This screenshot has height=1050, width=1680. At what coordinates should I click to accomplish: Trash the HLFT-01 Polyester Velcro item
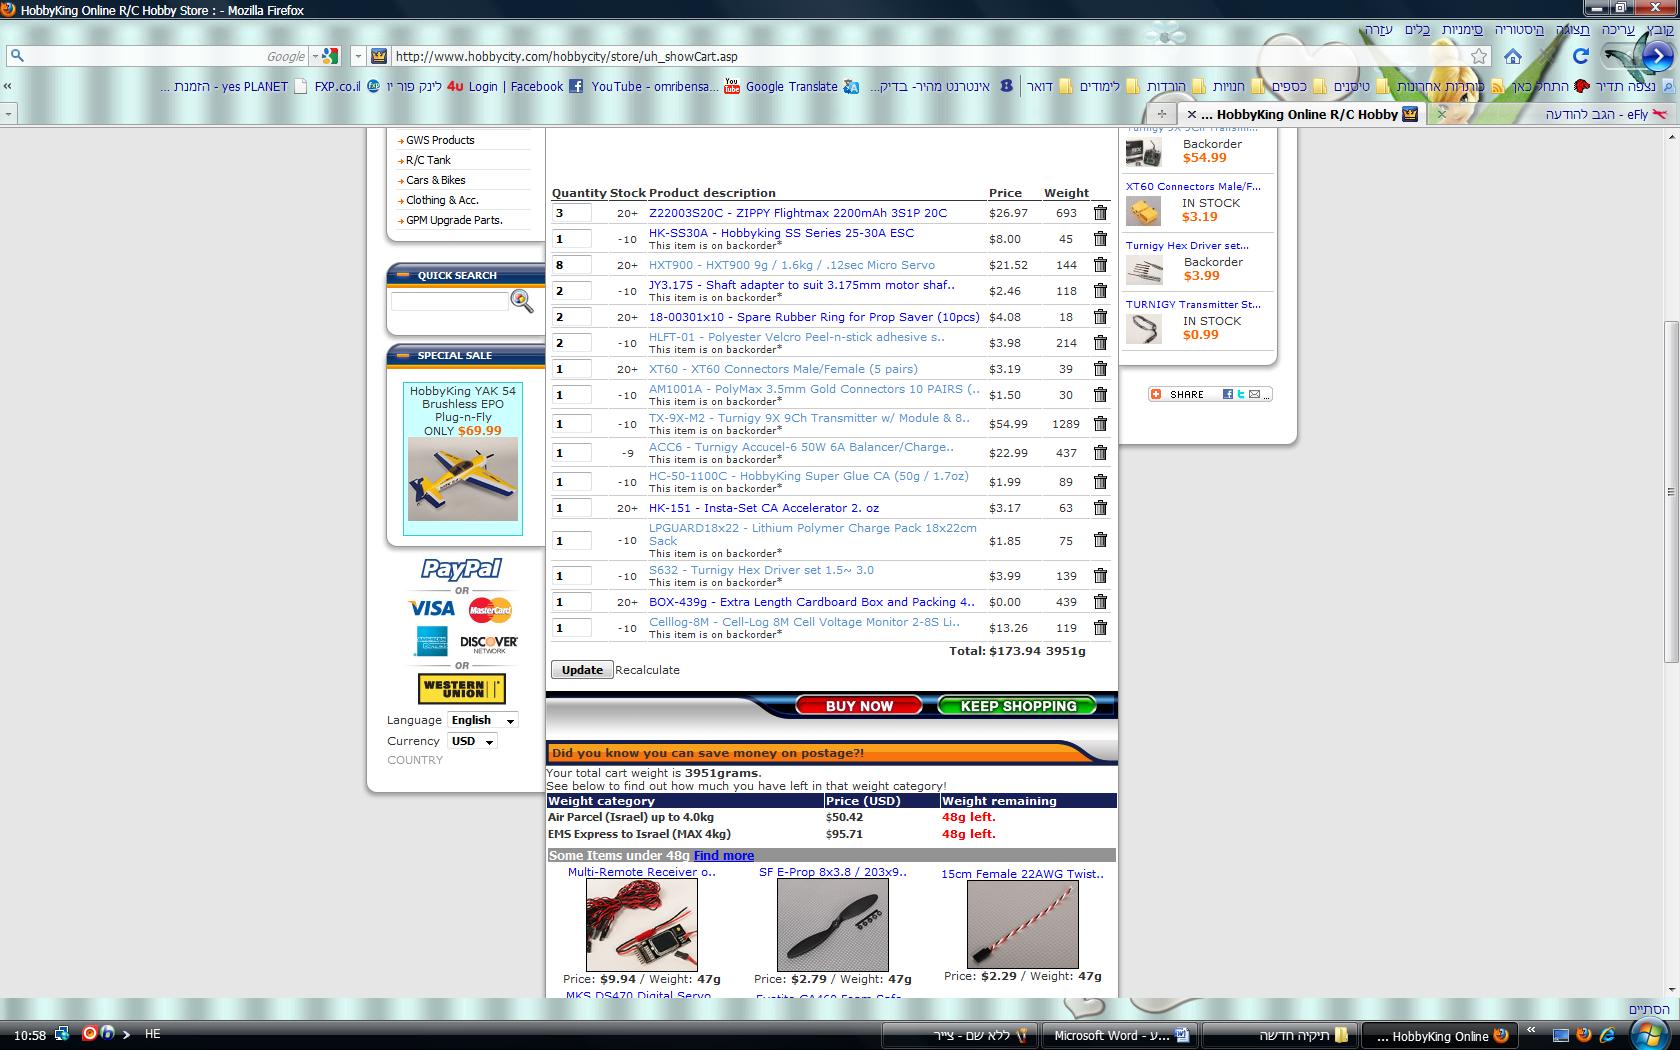(1100, 343)
